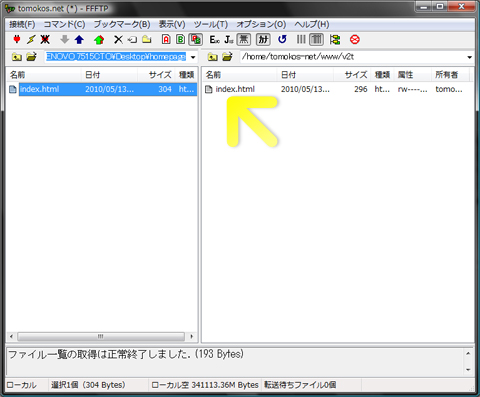Open the ブックマーク(B) menu
Viewport: 480px width, 397px height.
[122, 24]
